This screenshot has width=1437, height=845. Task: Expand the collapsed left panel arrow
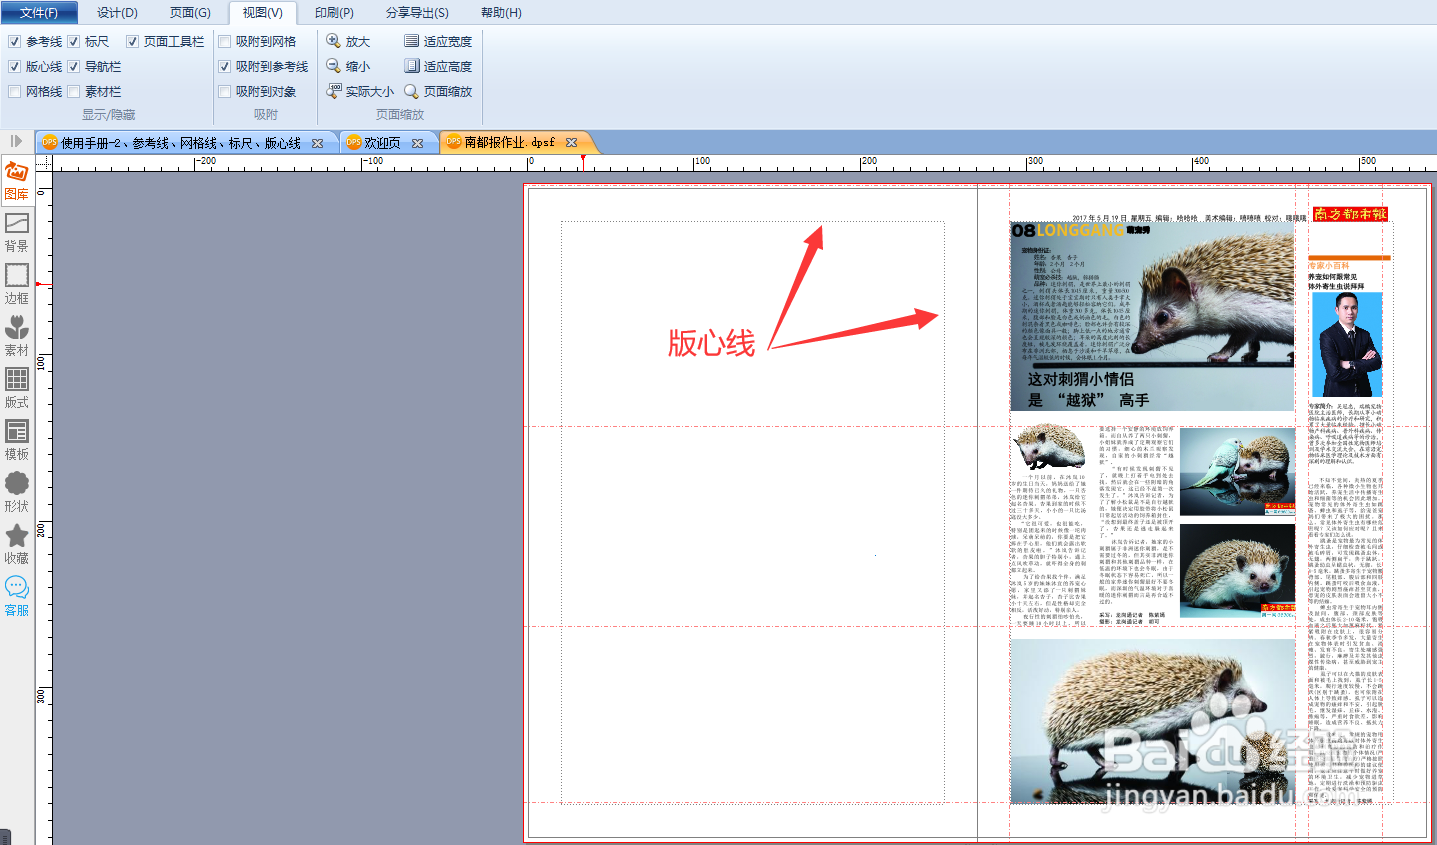point(14,141)
